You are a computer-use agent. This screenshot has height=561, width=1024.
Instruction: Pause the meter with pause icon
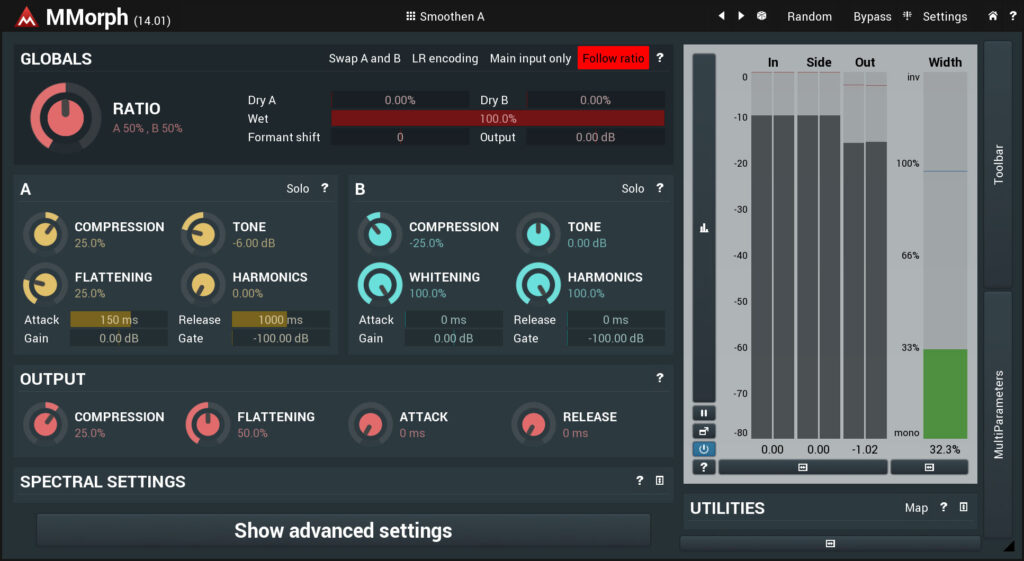point(704,413)
